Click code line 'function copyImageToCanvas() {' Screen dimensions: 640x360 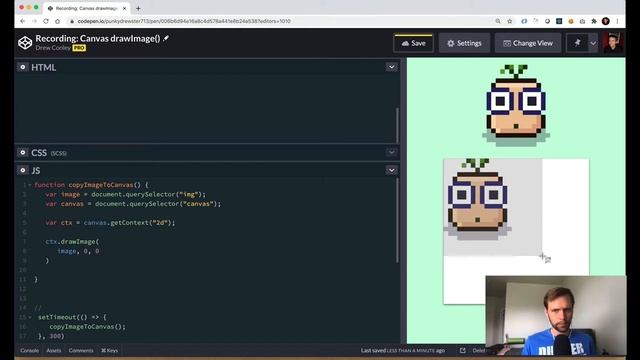[x=91, y=185]
